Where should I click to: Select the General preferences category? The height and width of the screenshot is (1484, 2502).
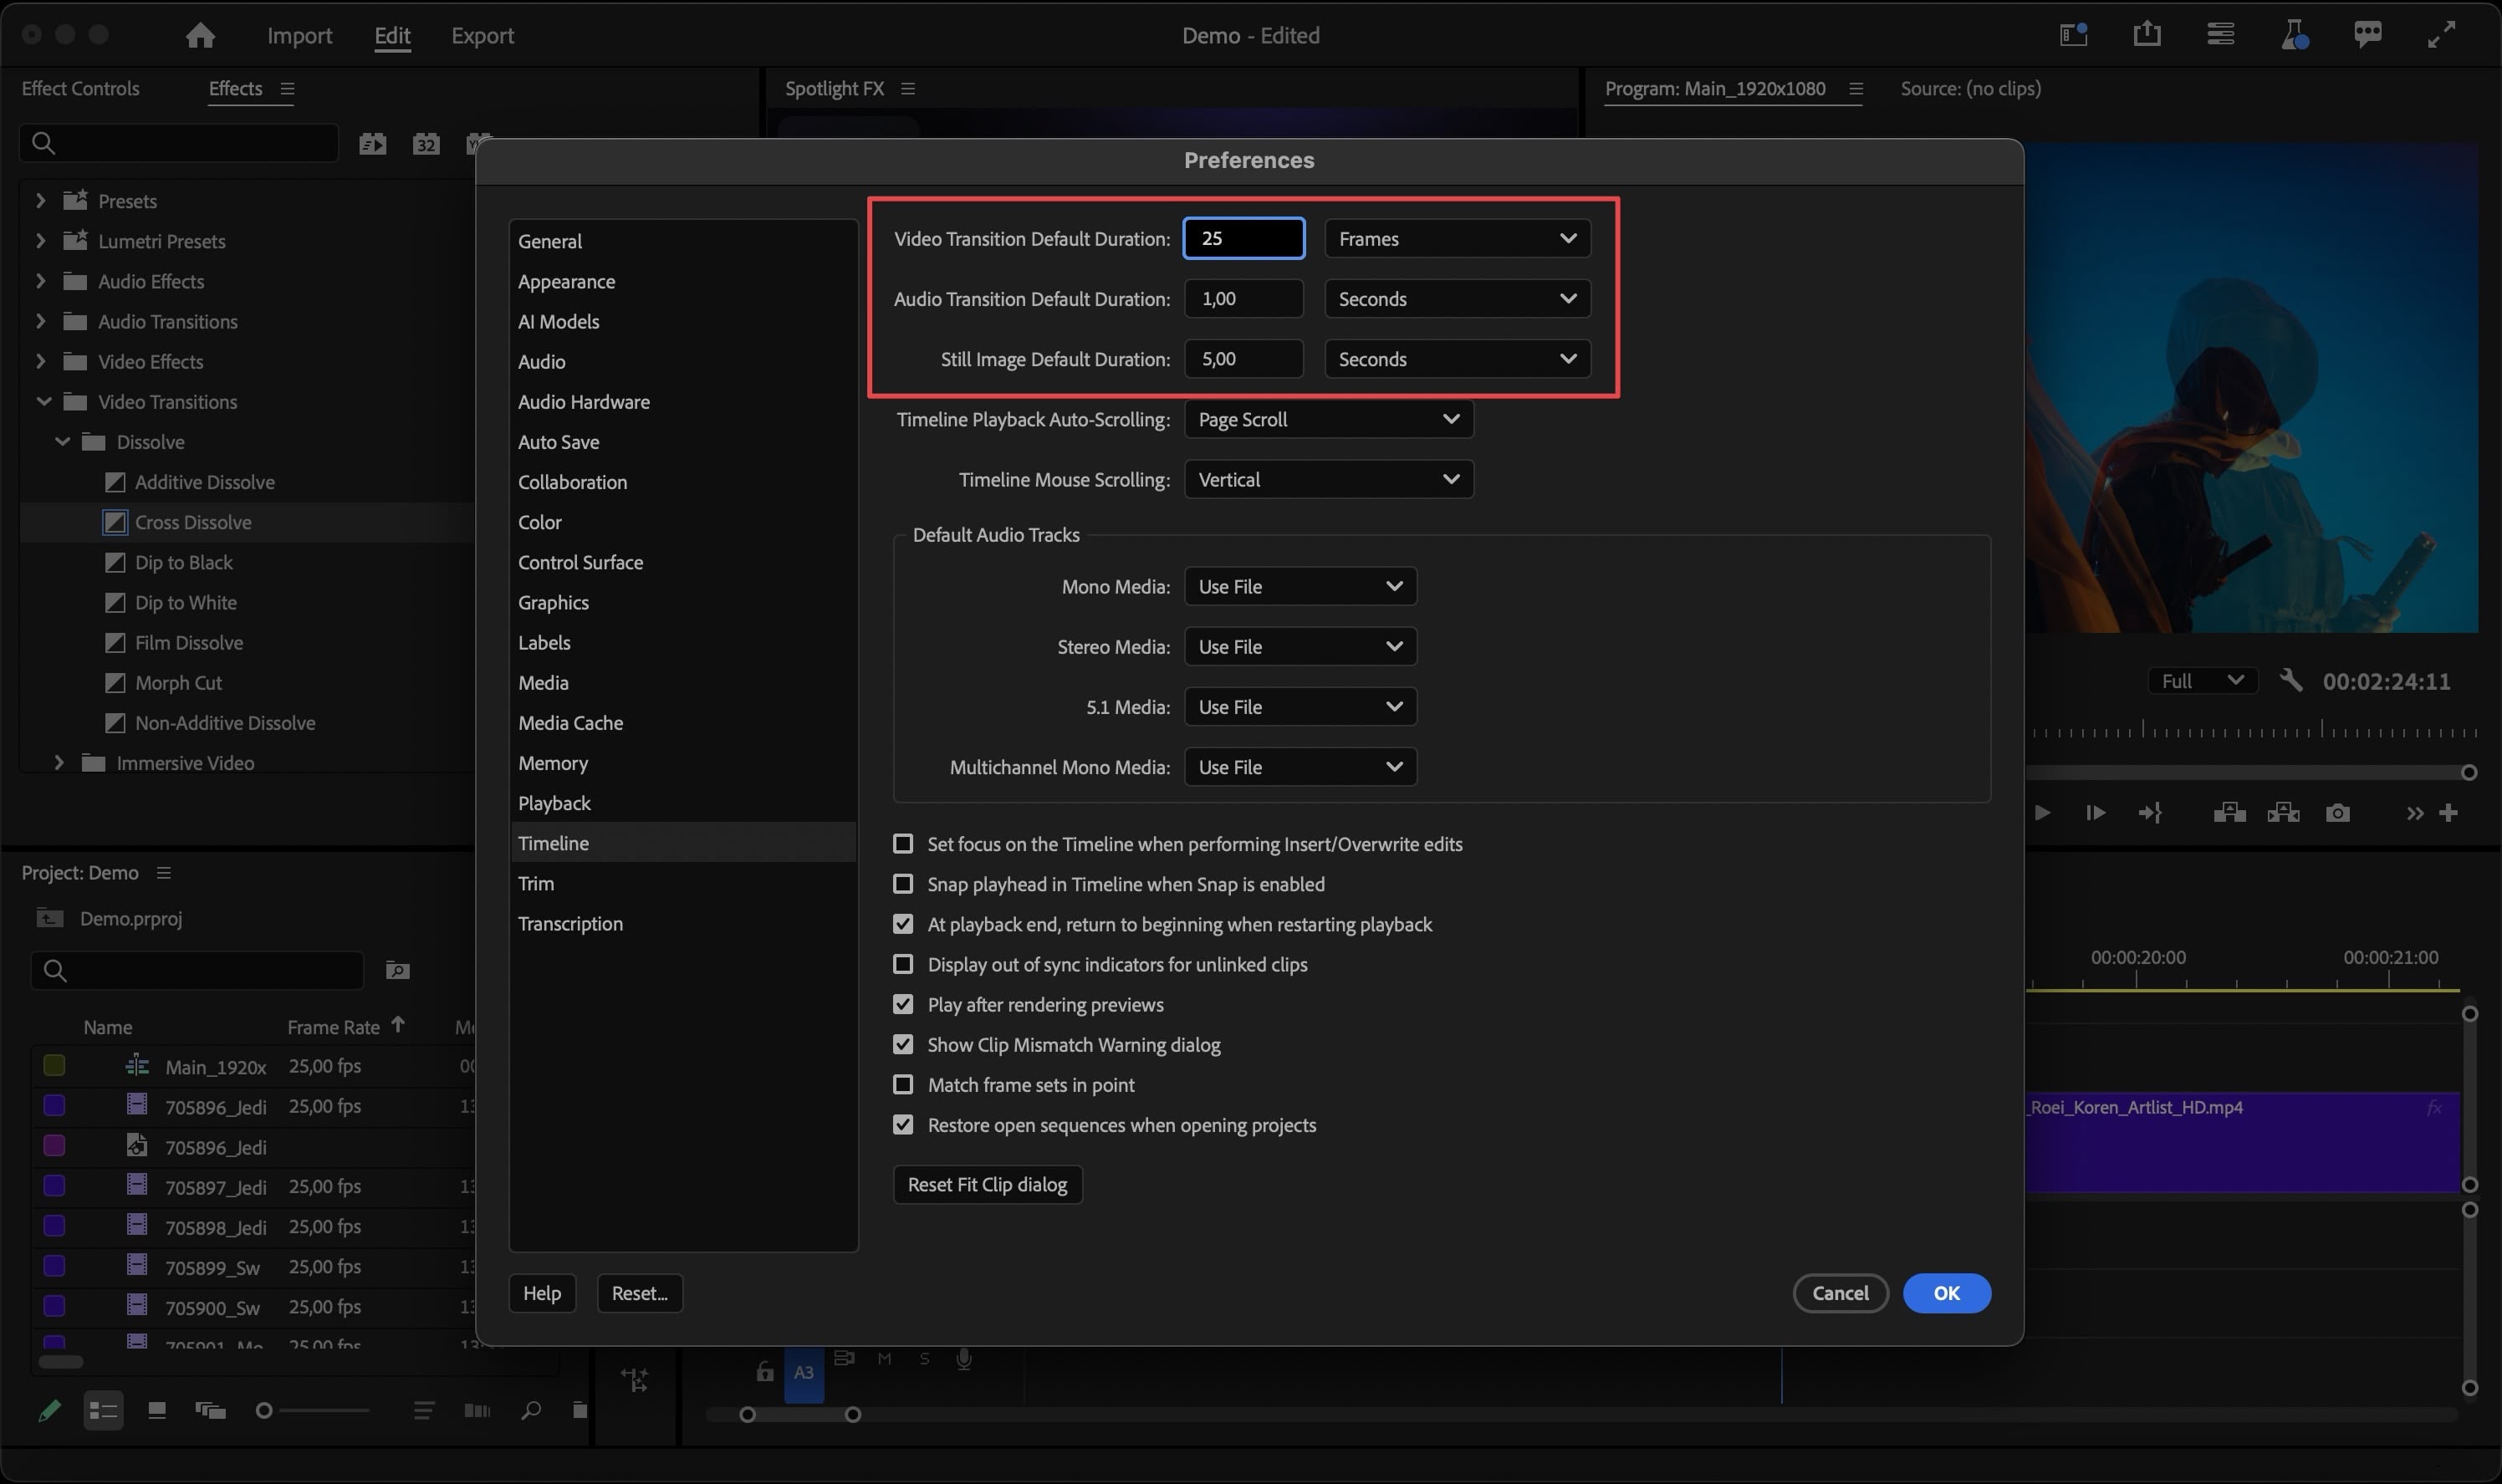[x=549, y=240]
